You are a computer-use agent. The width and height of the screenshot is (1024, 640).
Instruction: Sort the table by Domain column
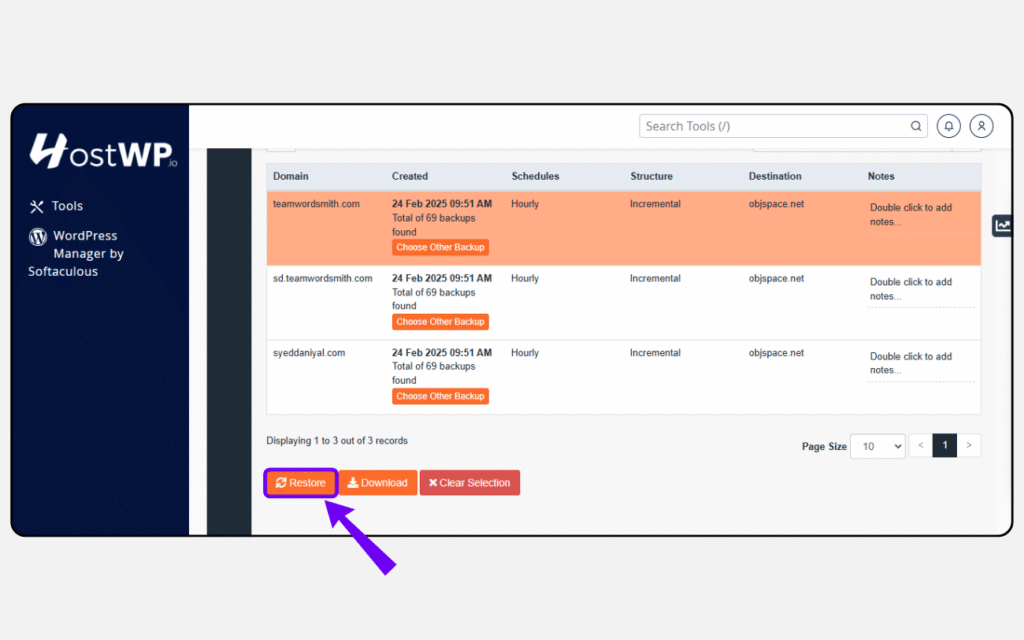tap(290, 176)
